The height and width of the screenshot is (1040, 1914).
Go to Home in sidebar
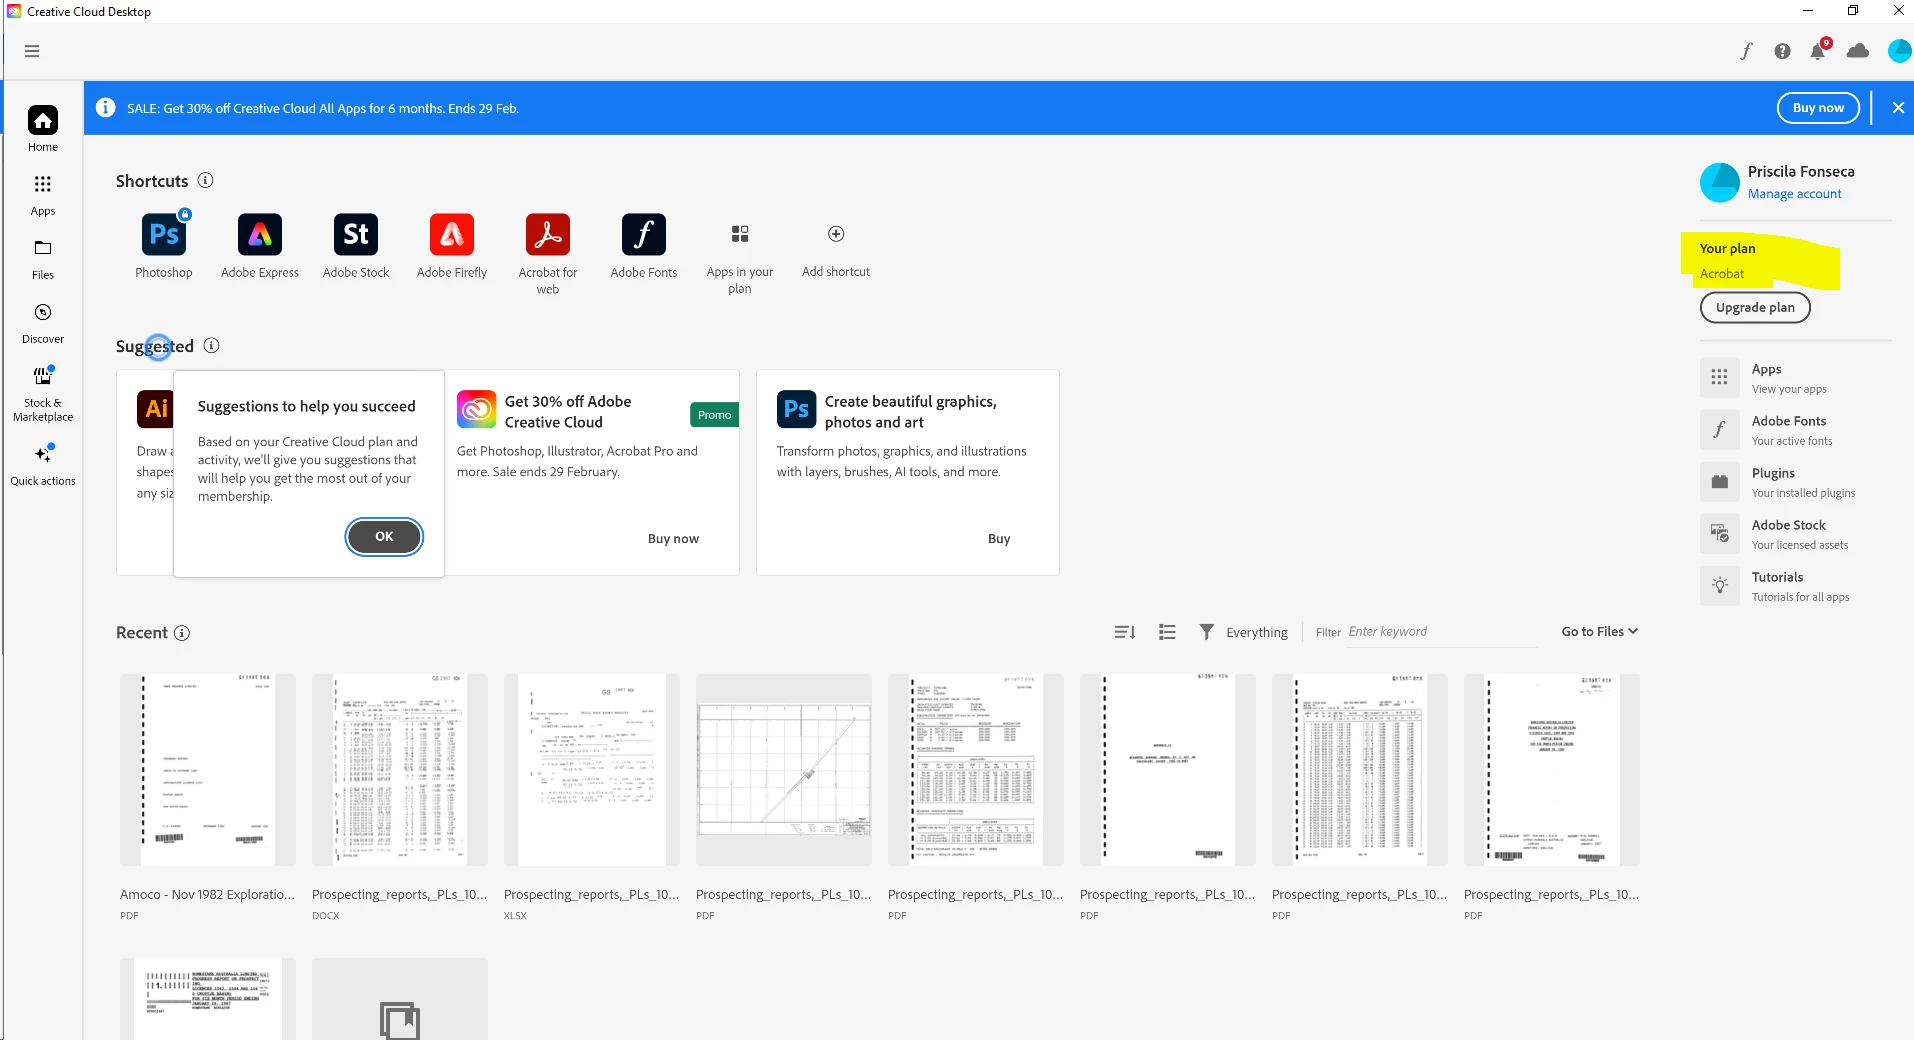(x=43, y=129)
